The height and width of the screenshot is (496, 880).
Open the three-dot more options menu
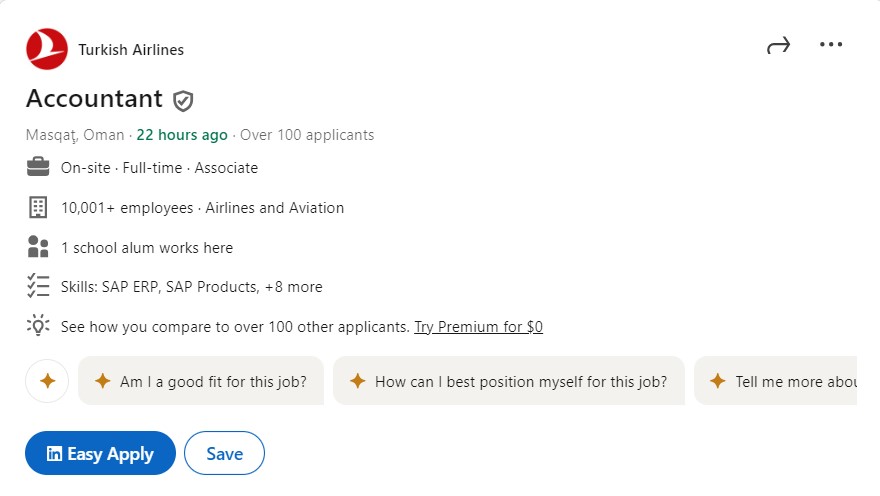tap(831, 44)
